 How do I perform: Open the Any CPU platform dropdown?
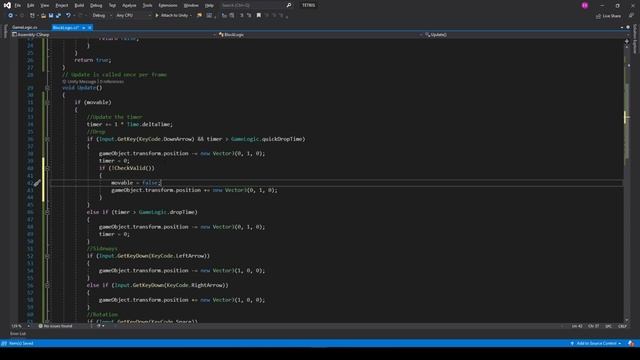pos(133,16)
